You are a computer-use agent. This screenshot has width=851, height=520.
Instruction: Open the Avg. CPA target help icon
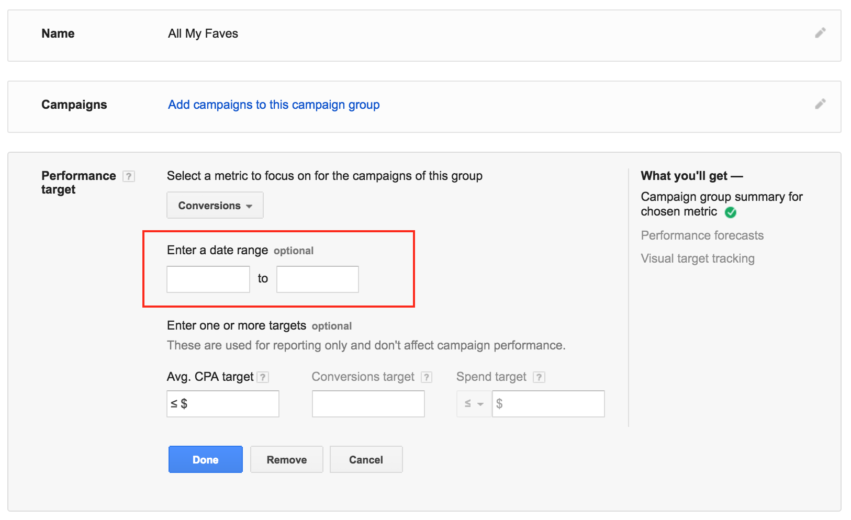pyautogui.click(x=263, y=377)
